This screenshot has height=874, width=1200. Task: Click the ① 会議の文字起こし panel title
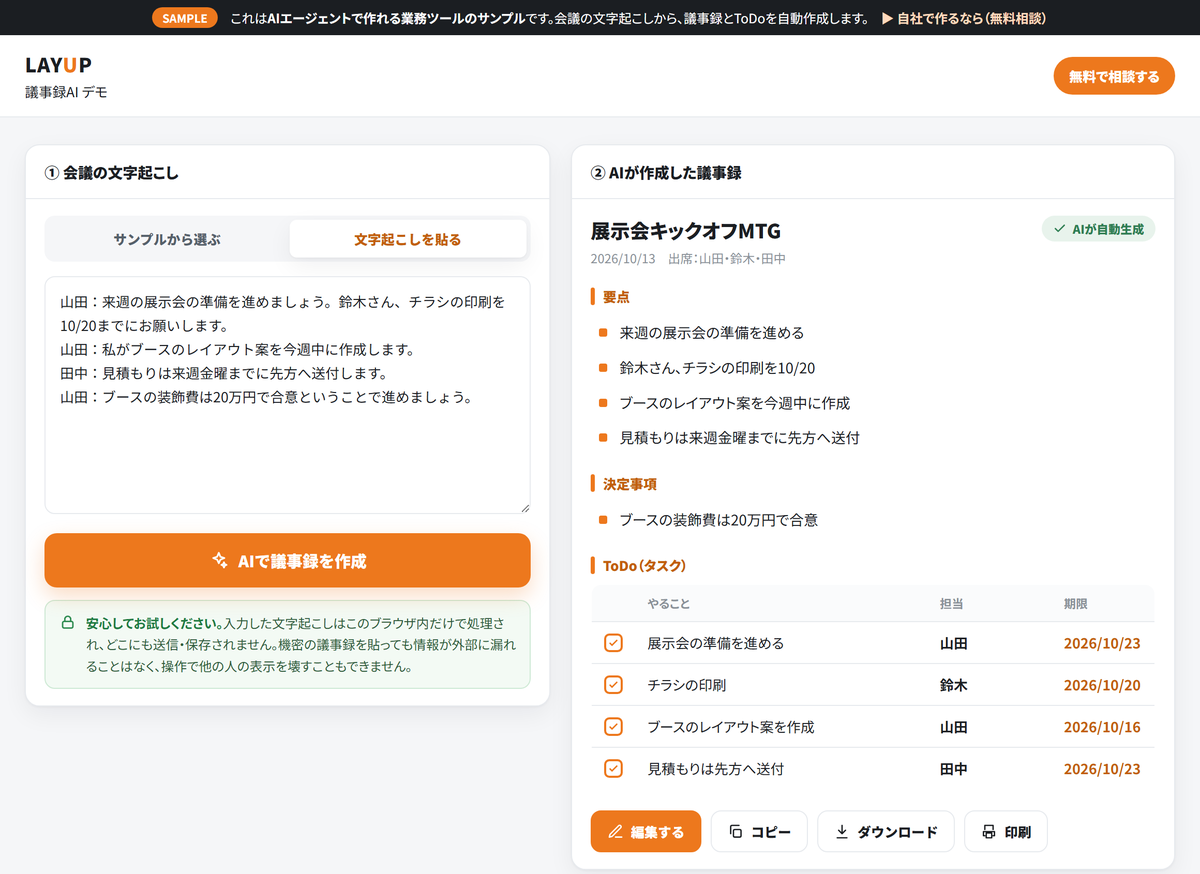pyautogui.click(x=112, y=173)
